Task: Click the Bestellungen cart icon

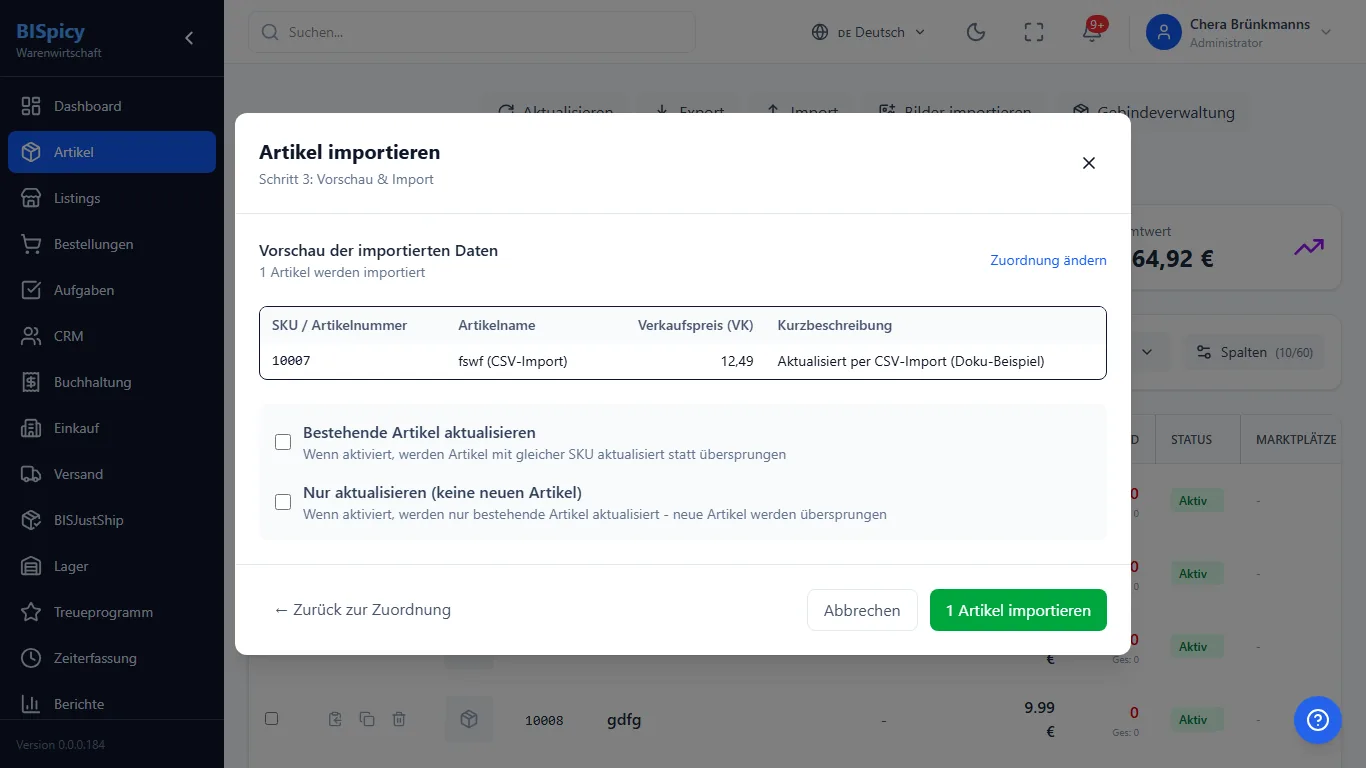Action: point(31,244)
